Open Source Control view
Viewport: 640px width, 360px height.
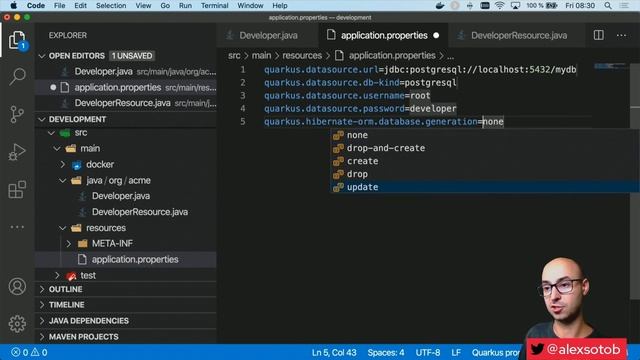(x=17, y=114)
